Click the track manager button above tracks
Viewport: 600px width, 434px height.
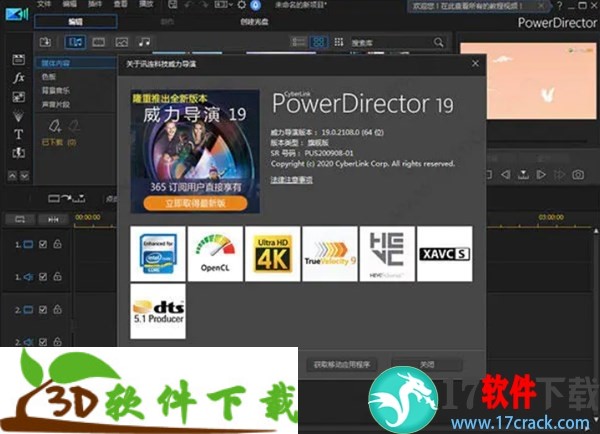20,219
